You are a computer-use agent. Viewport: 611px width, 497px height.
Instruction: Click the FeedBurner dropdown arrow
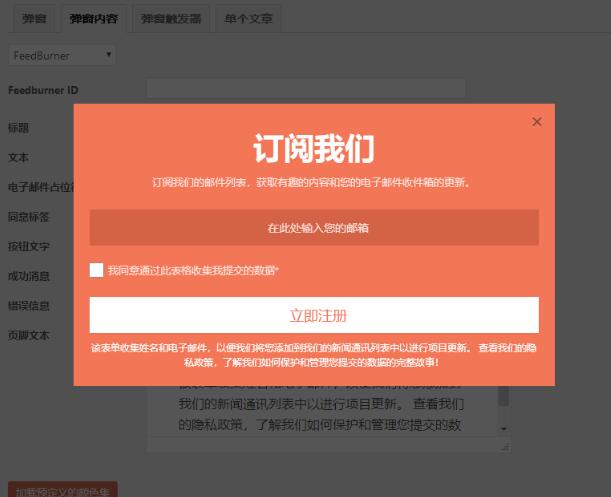pyautogui.click(x=109, y=55)
